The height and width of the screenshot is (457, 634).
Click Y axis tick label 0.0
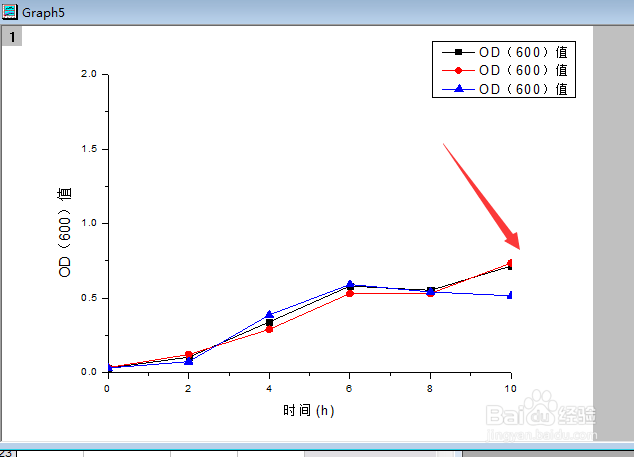point(89,372)
